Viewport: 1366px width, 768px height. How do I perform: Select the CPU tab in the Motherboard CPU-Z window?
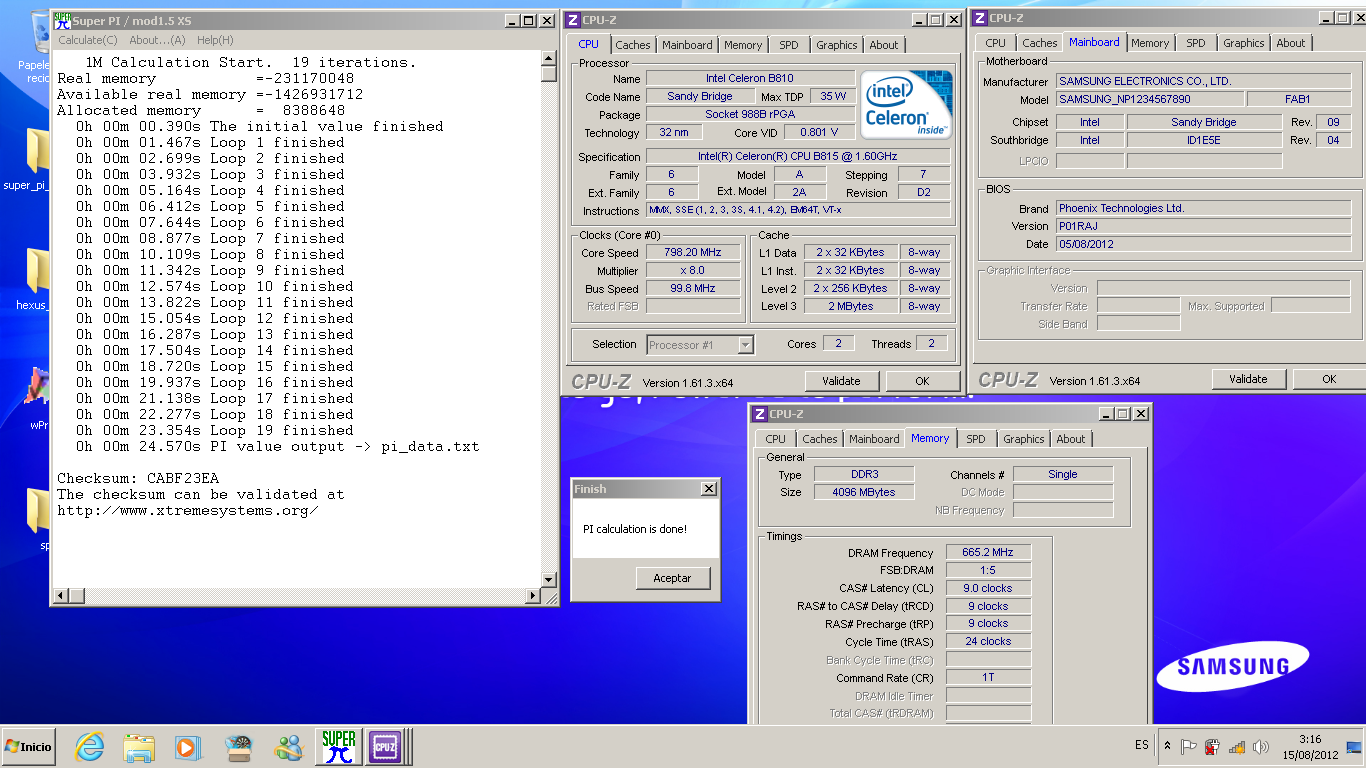point(995,43)
